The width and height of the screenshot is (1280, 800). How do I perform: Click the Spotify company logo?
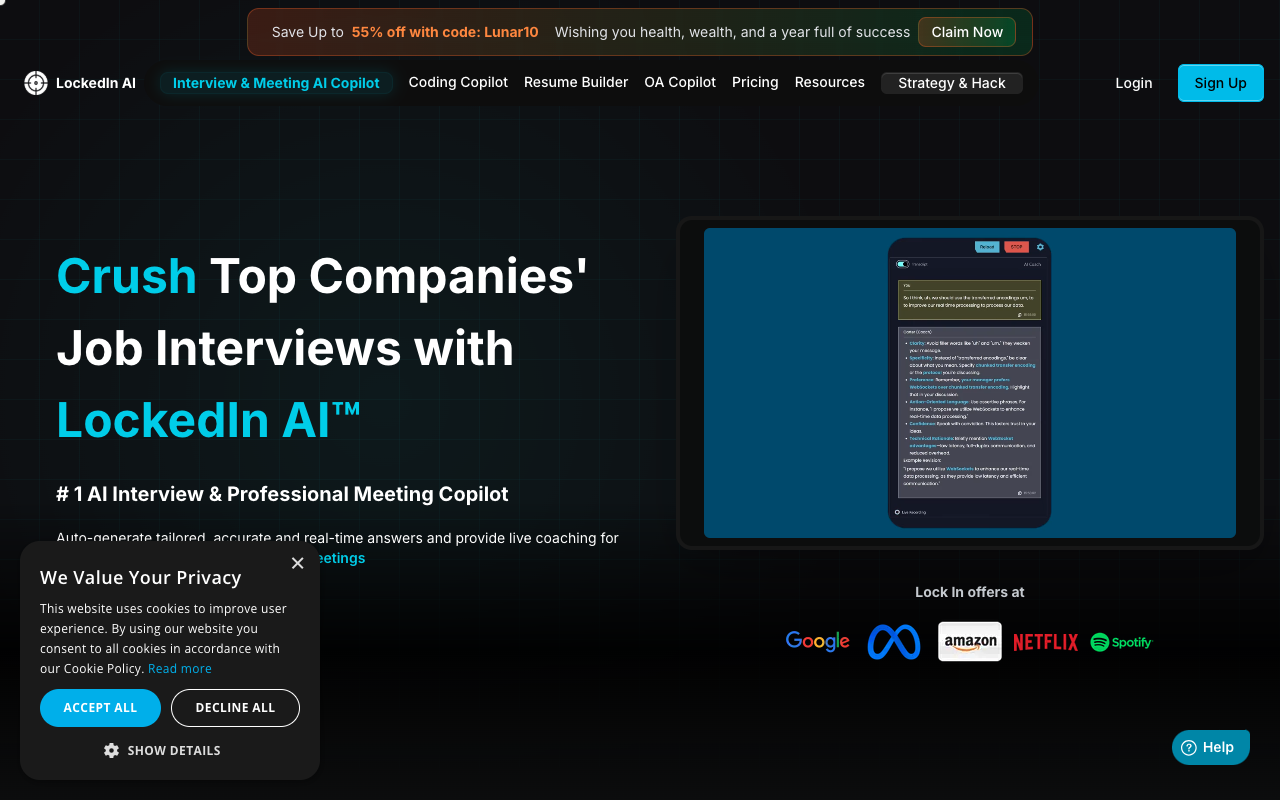[1121, 642]
